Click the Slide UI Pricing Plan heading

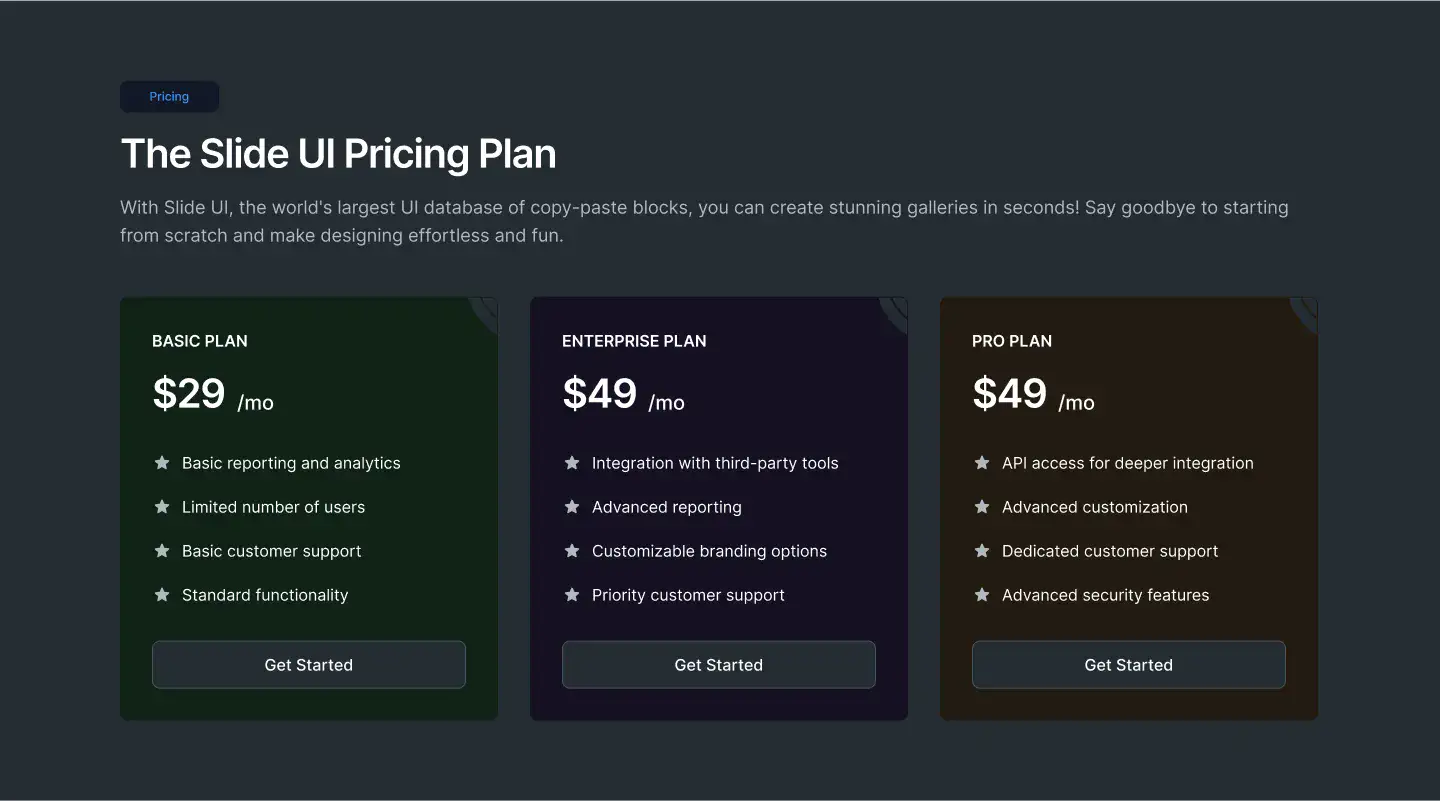click(x=338, y=154)
